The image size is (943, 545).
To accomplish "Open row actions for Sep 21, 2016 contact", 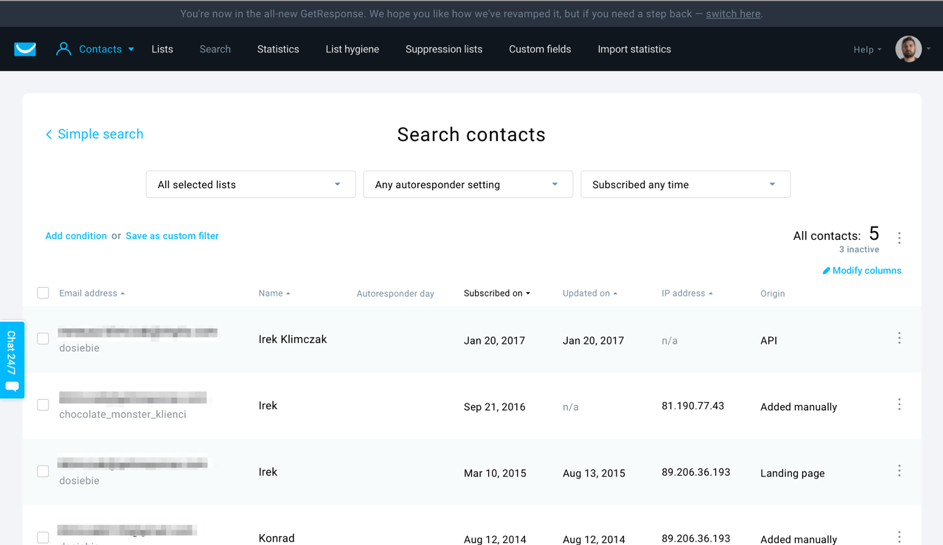I will point(899,405).
